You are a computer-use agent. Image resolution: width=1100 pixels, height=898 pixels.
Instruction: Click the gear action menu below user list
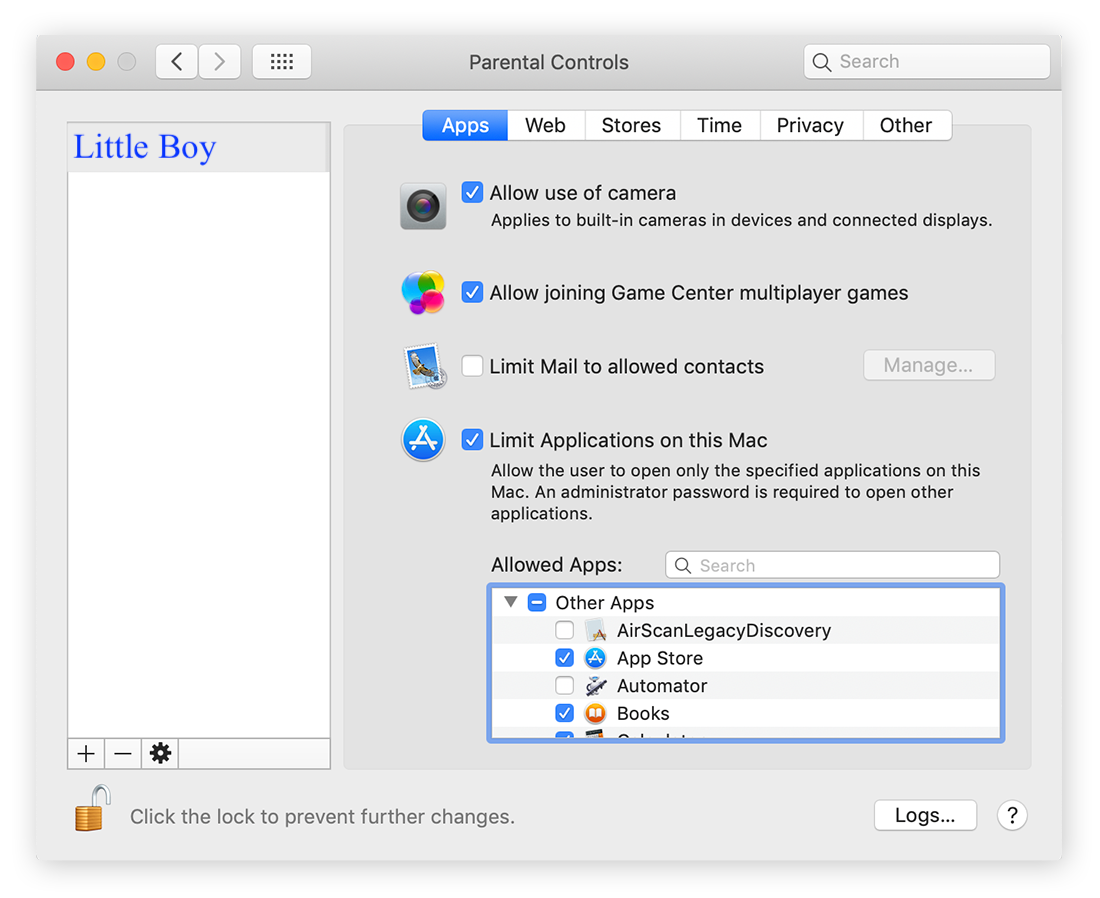pos(159,753)
